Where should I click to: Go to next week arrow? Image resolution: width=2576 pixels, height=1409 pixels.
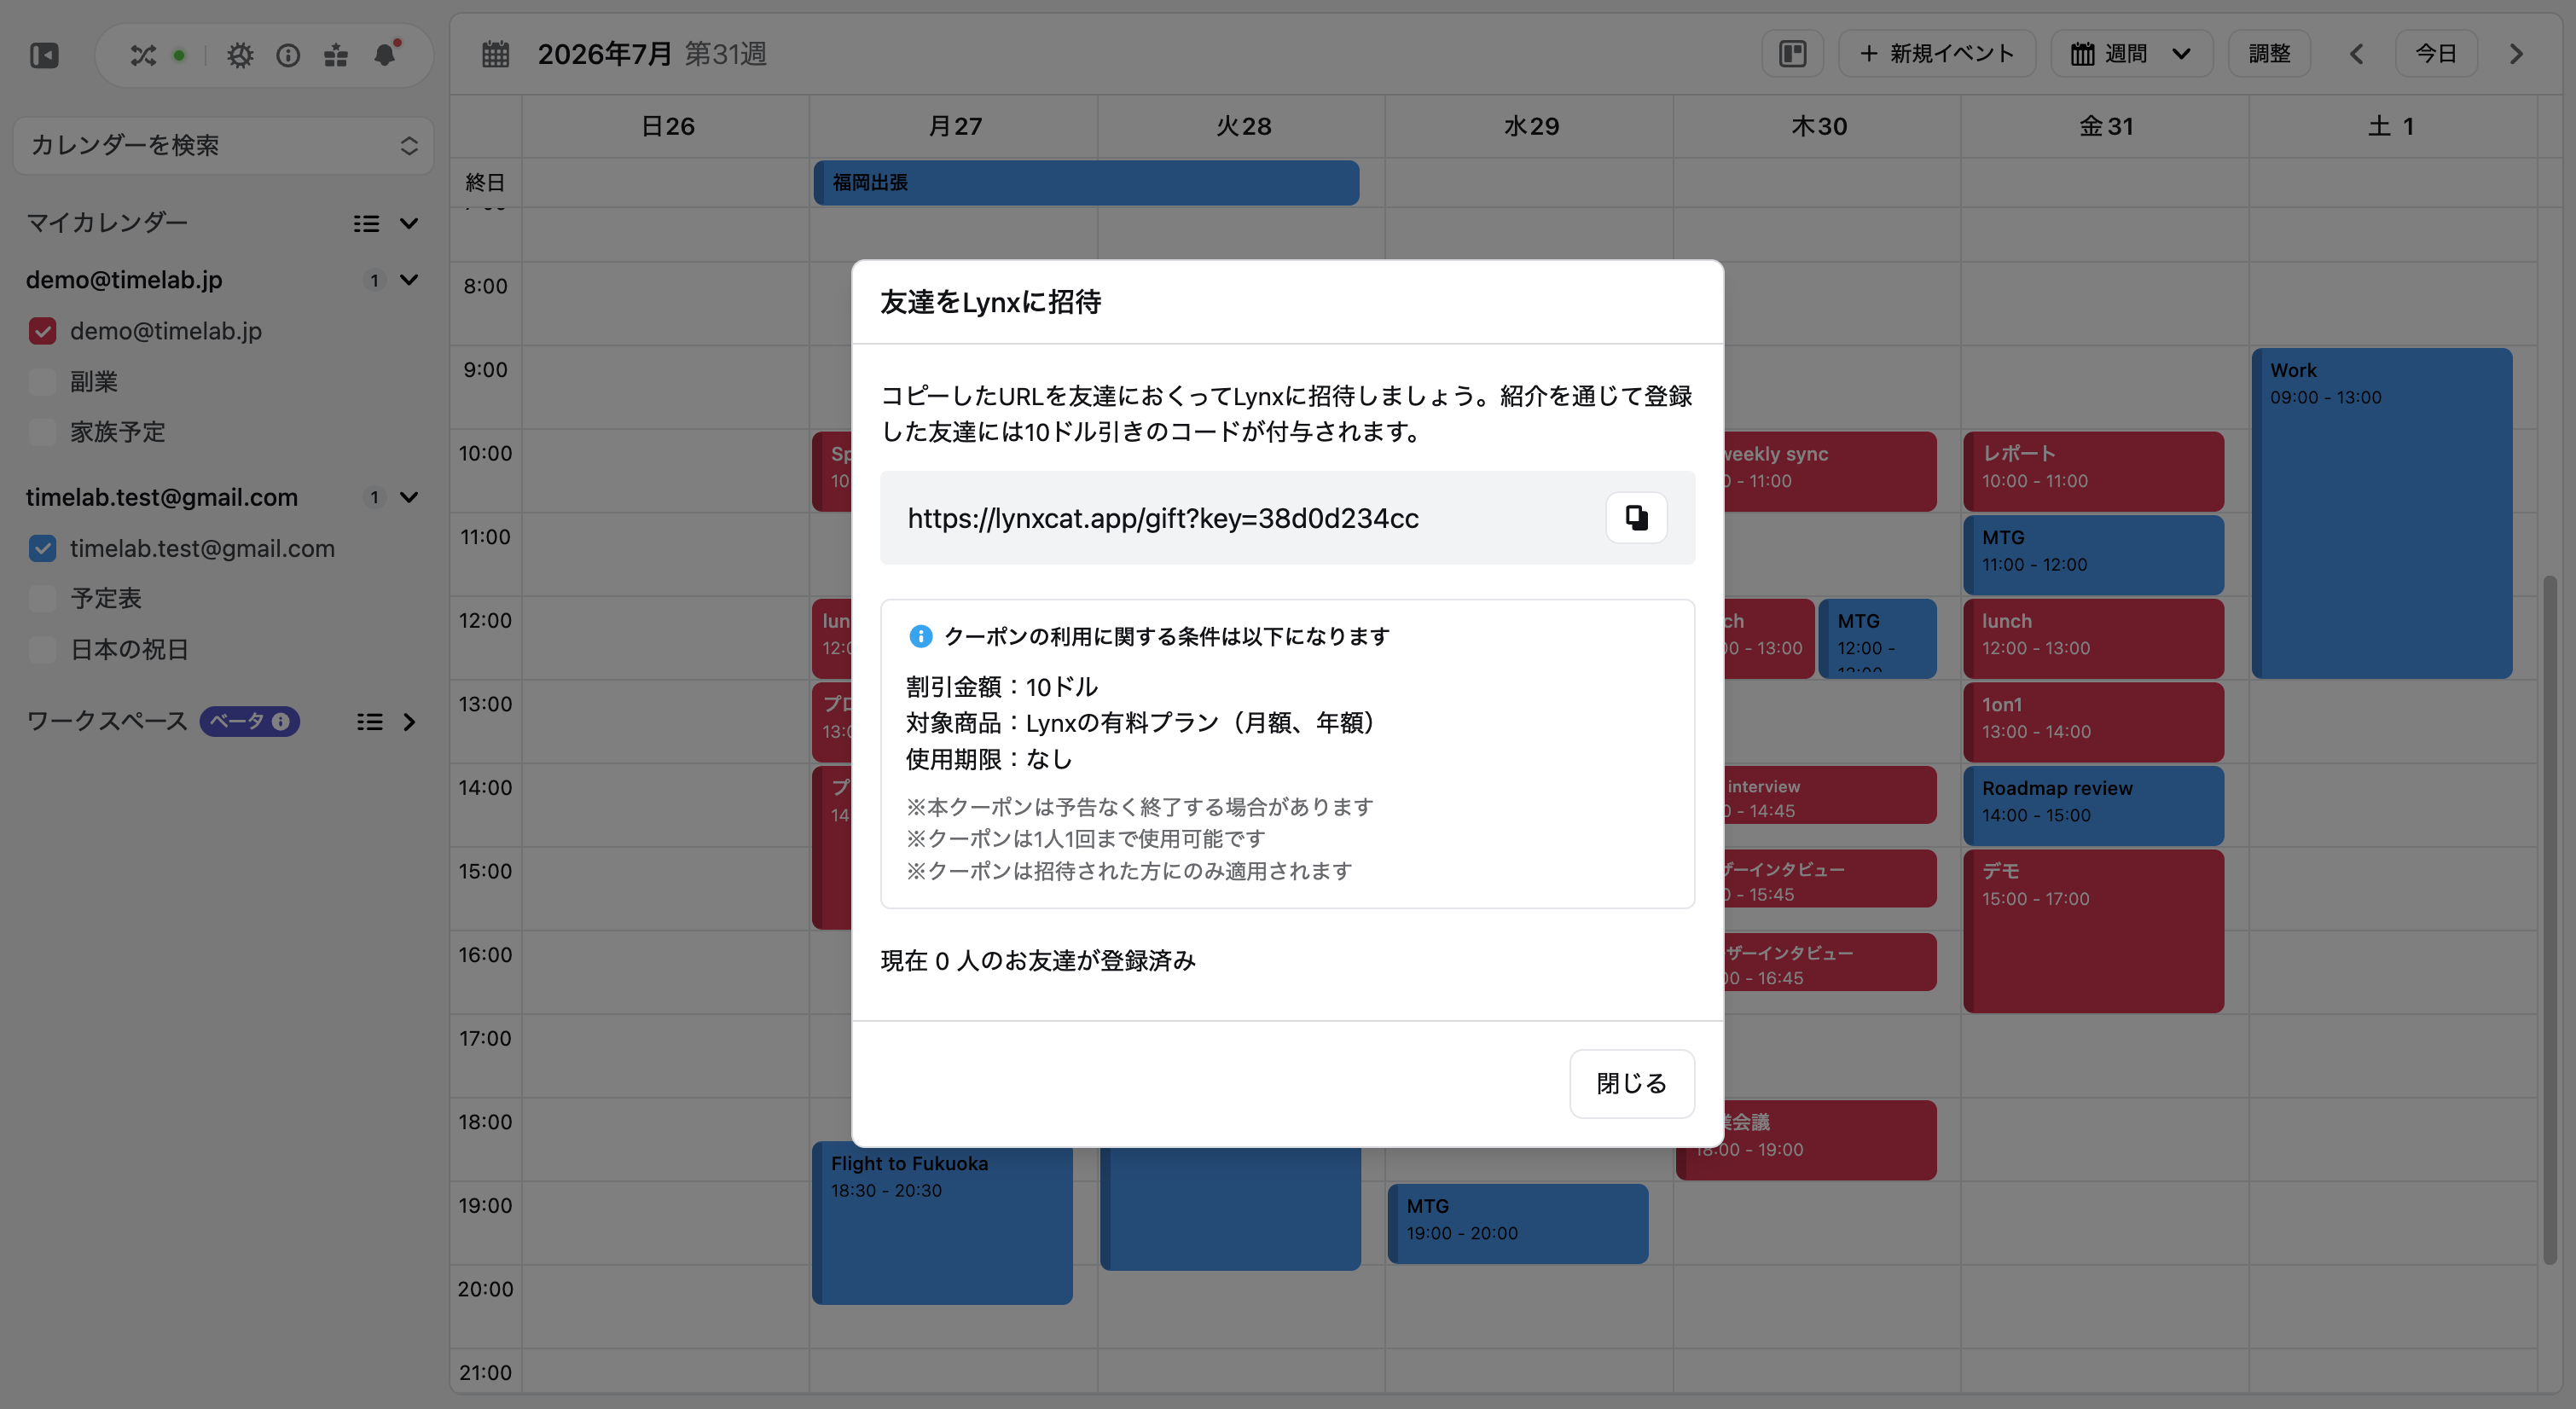click(x=2516, y=54)
